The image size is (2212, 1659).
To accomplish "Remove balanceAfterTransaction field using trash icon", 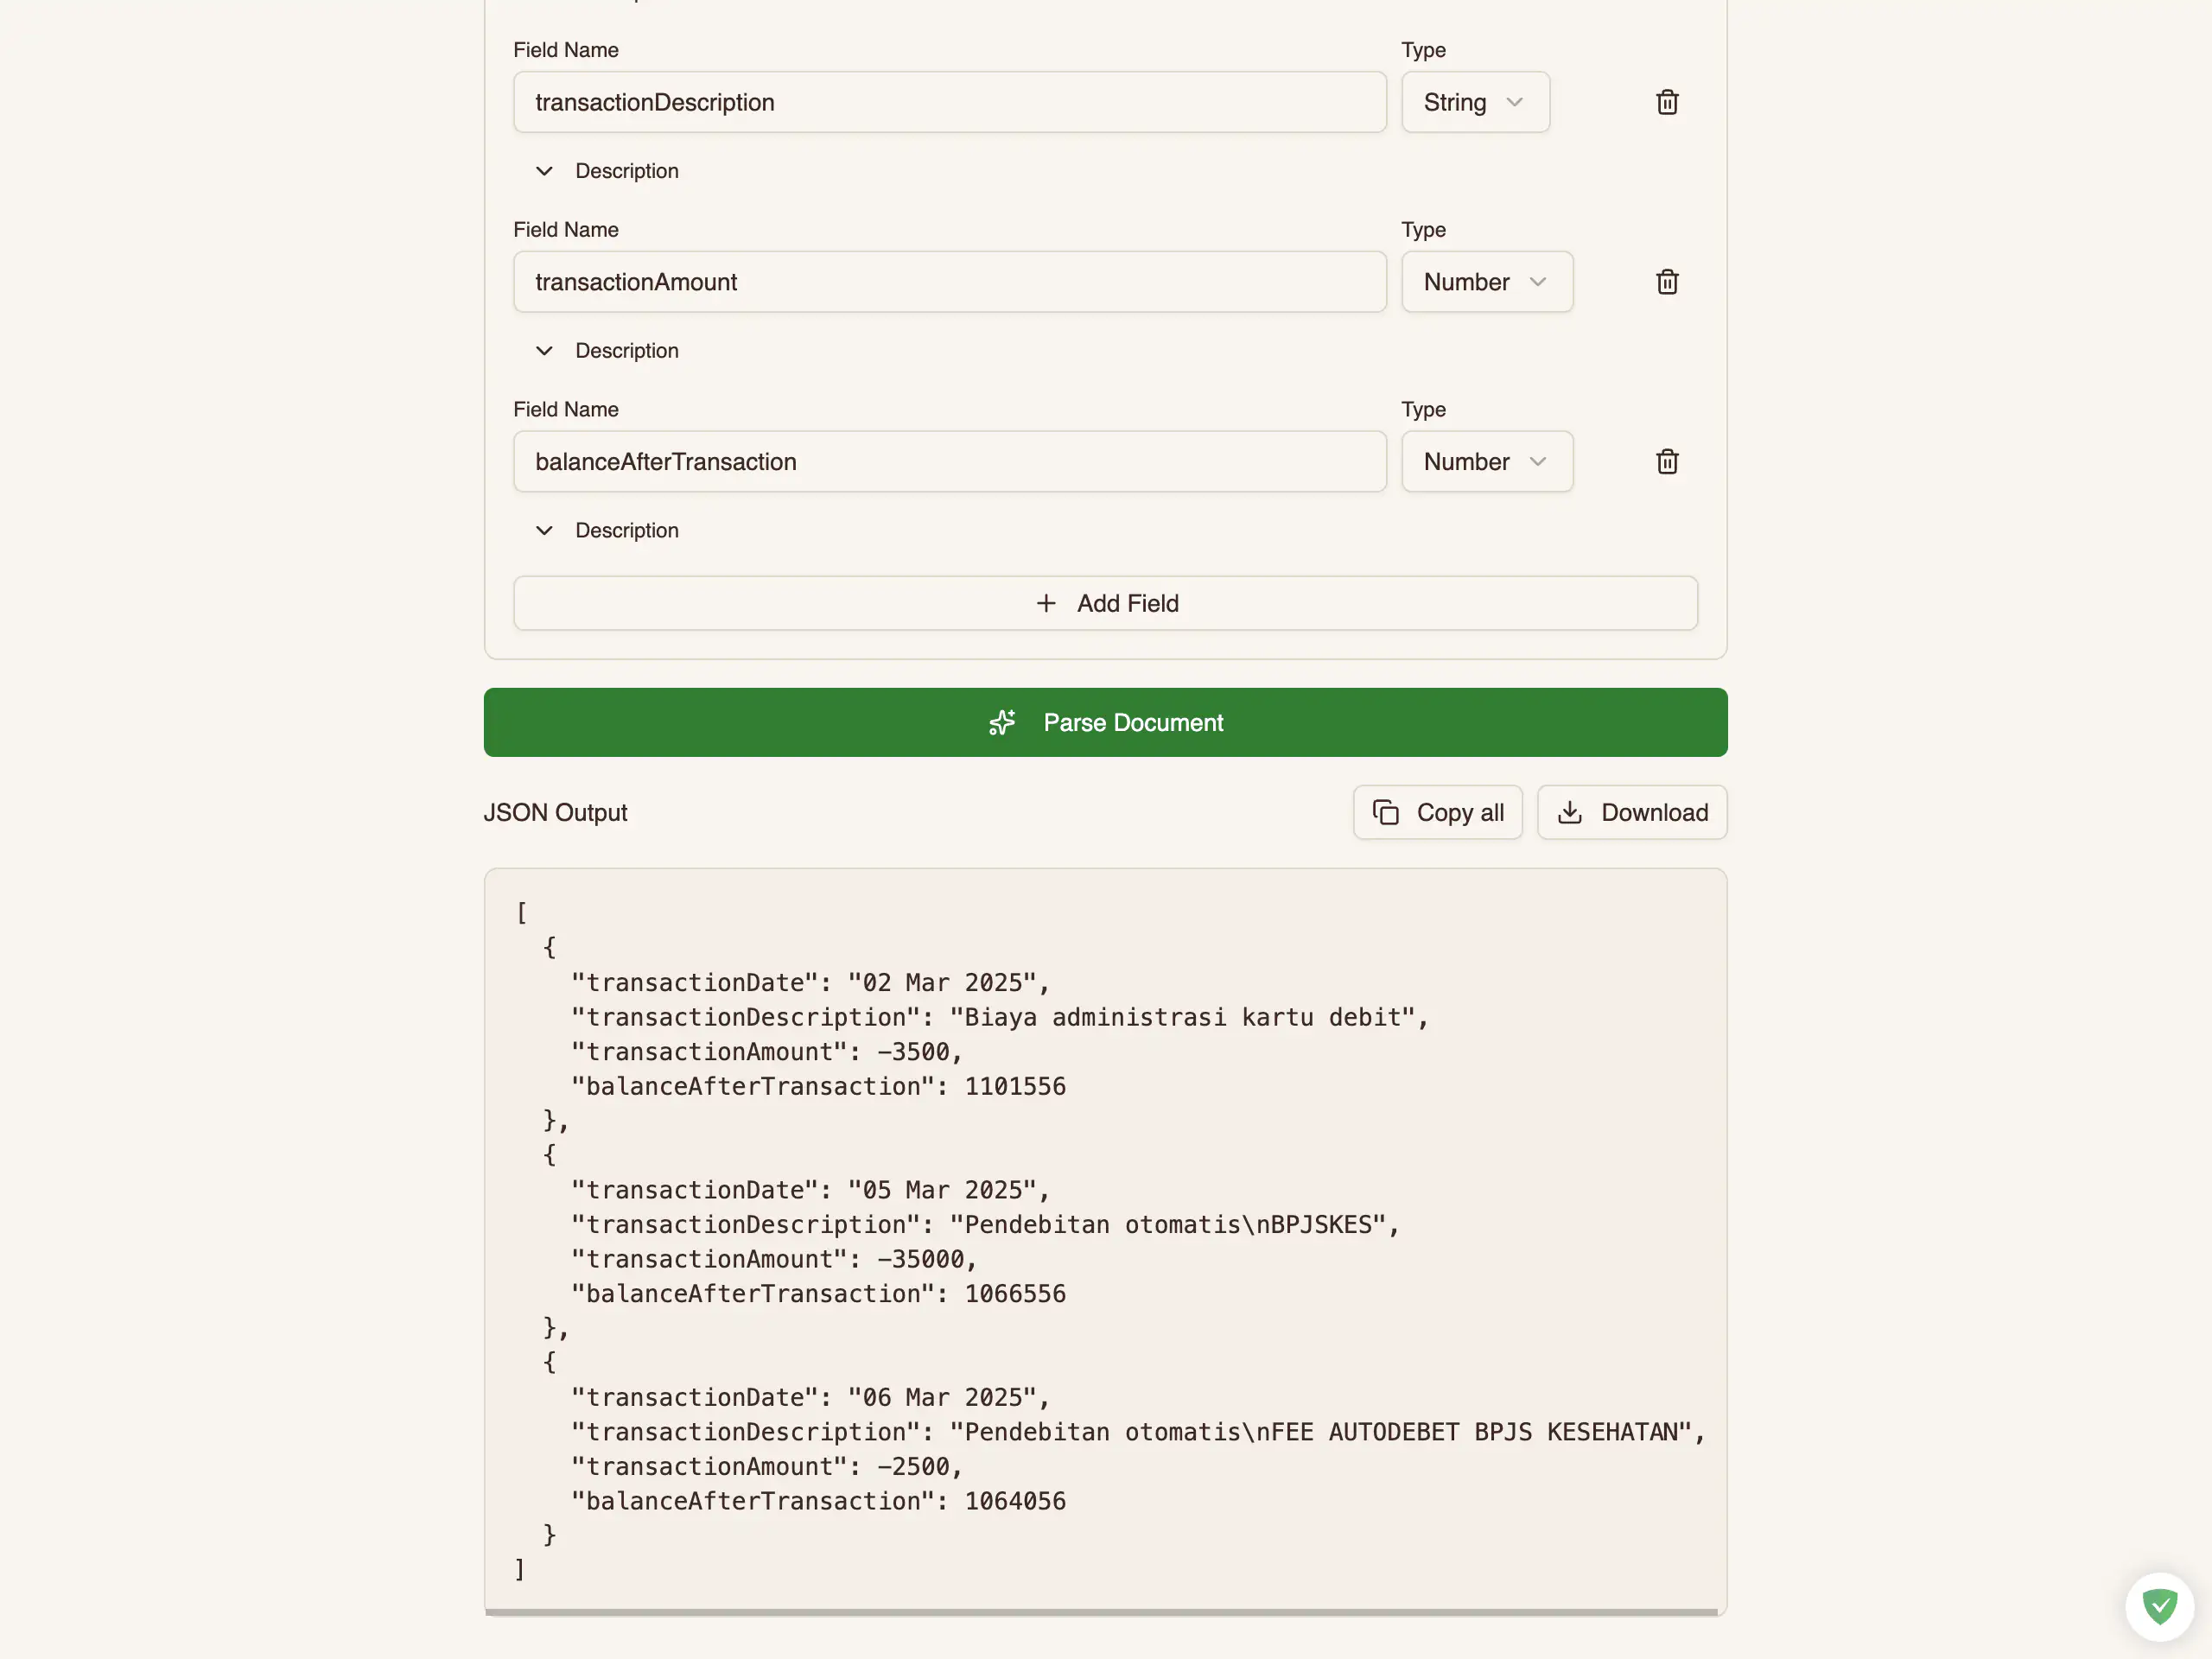I will tap(1667, 462).
